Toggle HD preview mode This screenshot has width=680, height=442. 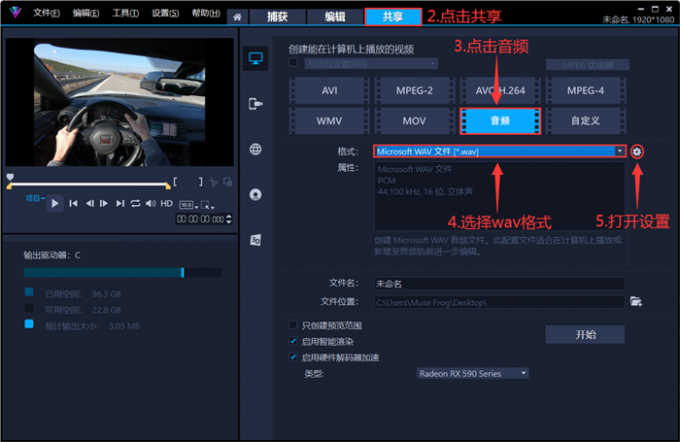167,203
